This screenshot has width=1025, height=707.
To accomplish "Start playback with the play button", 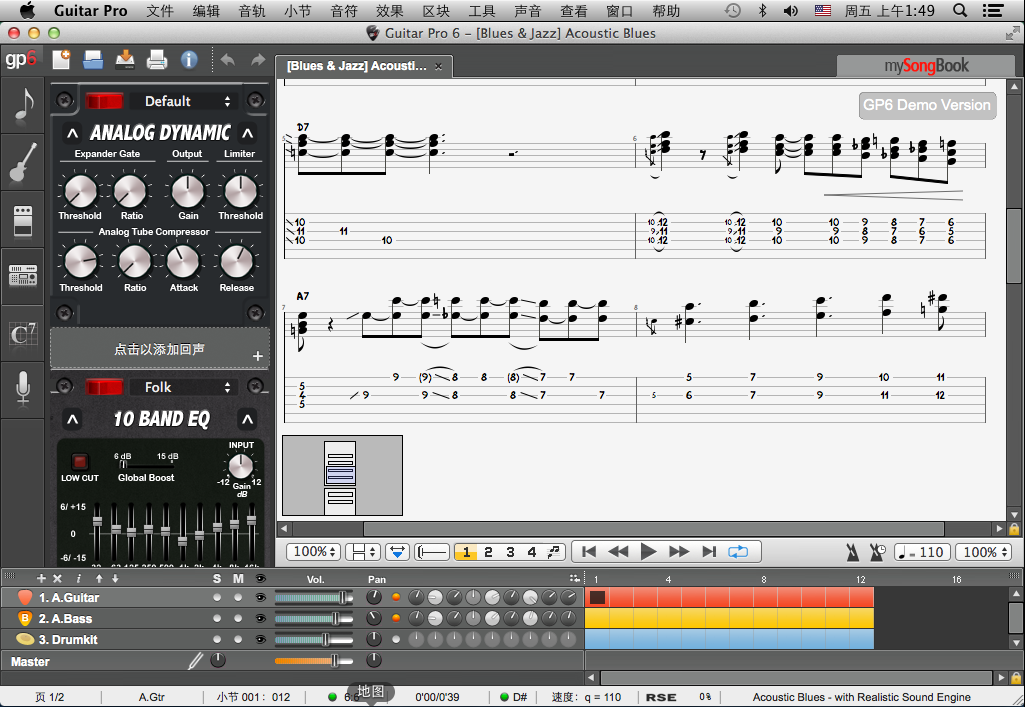I will coord(648,550).
